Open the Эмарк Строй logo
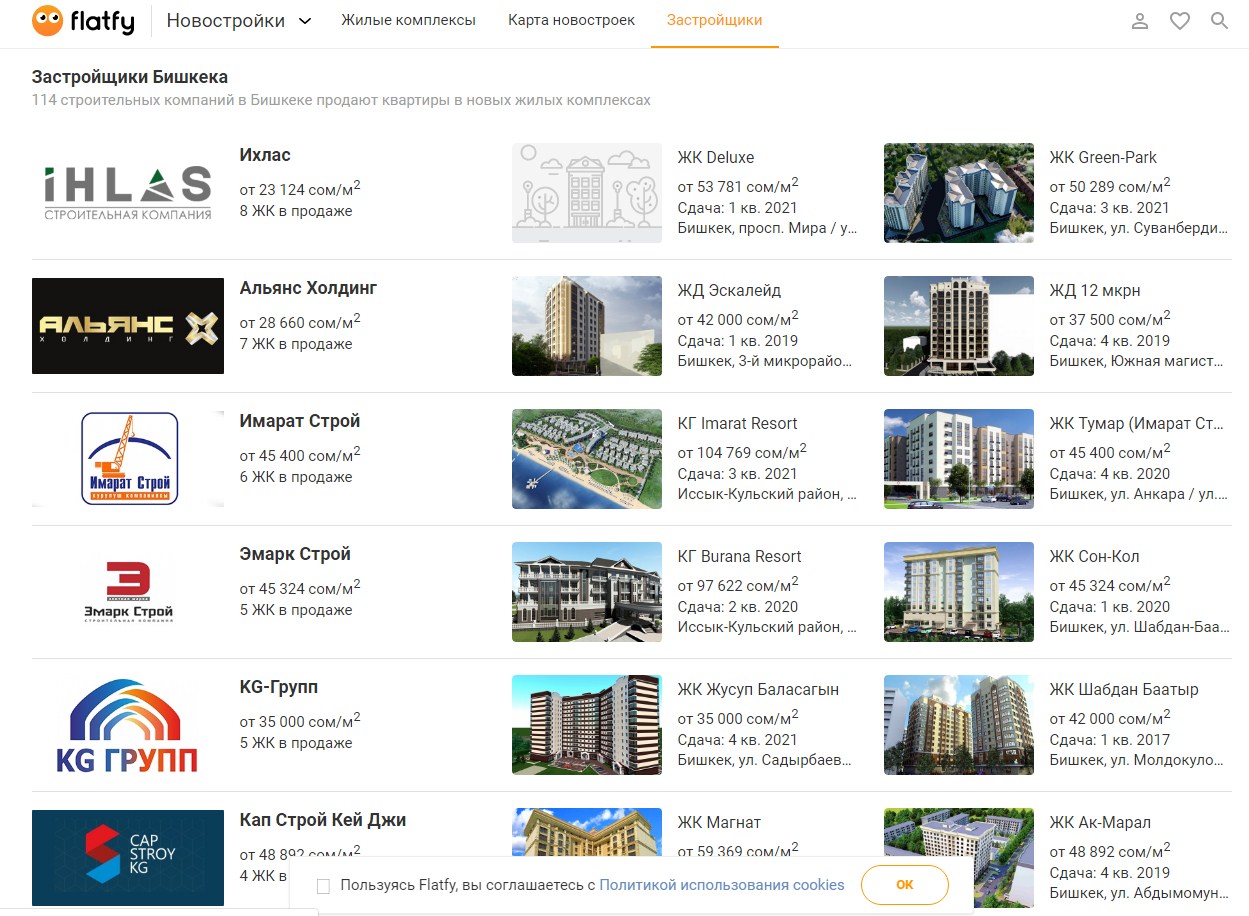1249x916 pixels. pyautogui.click(x=128, y=592)
